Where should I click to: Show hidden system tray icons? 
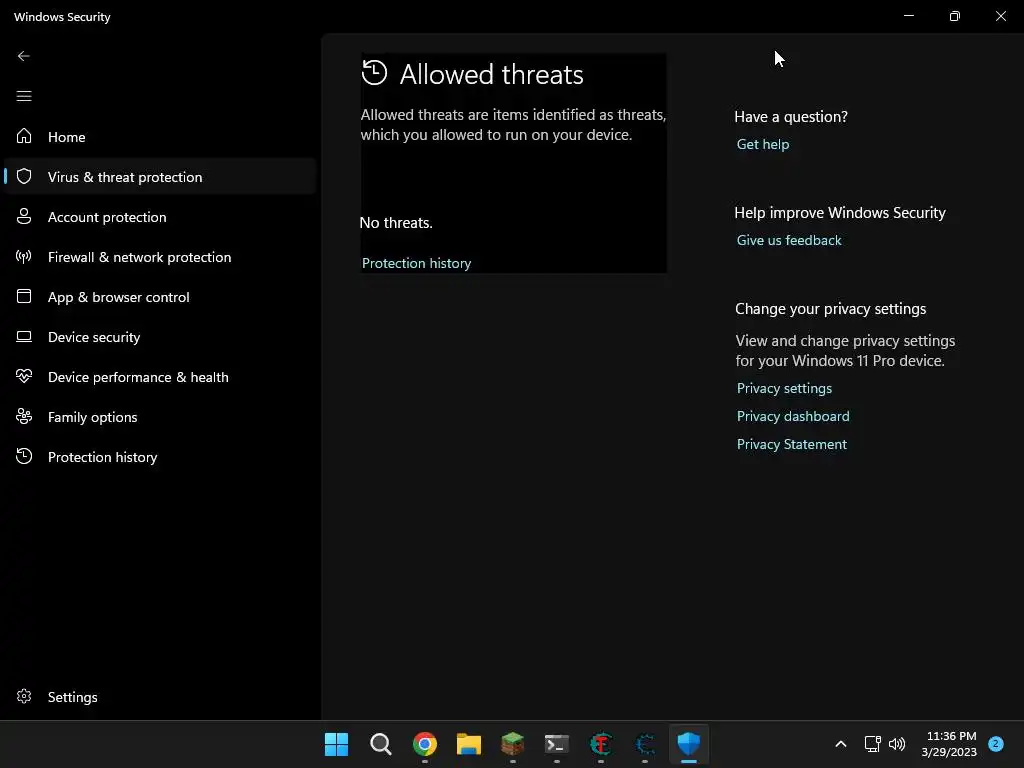click(840, 744)
